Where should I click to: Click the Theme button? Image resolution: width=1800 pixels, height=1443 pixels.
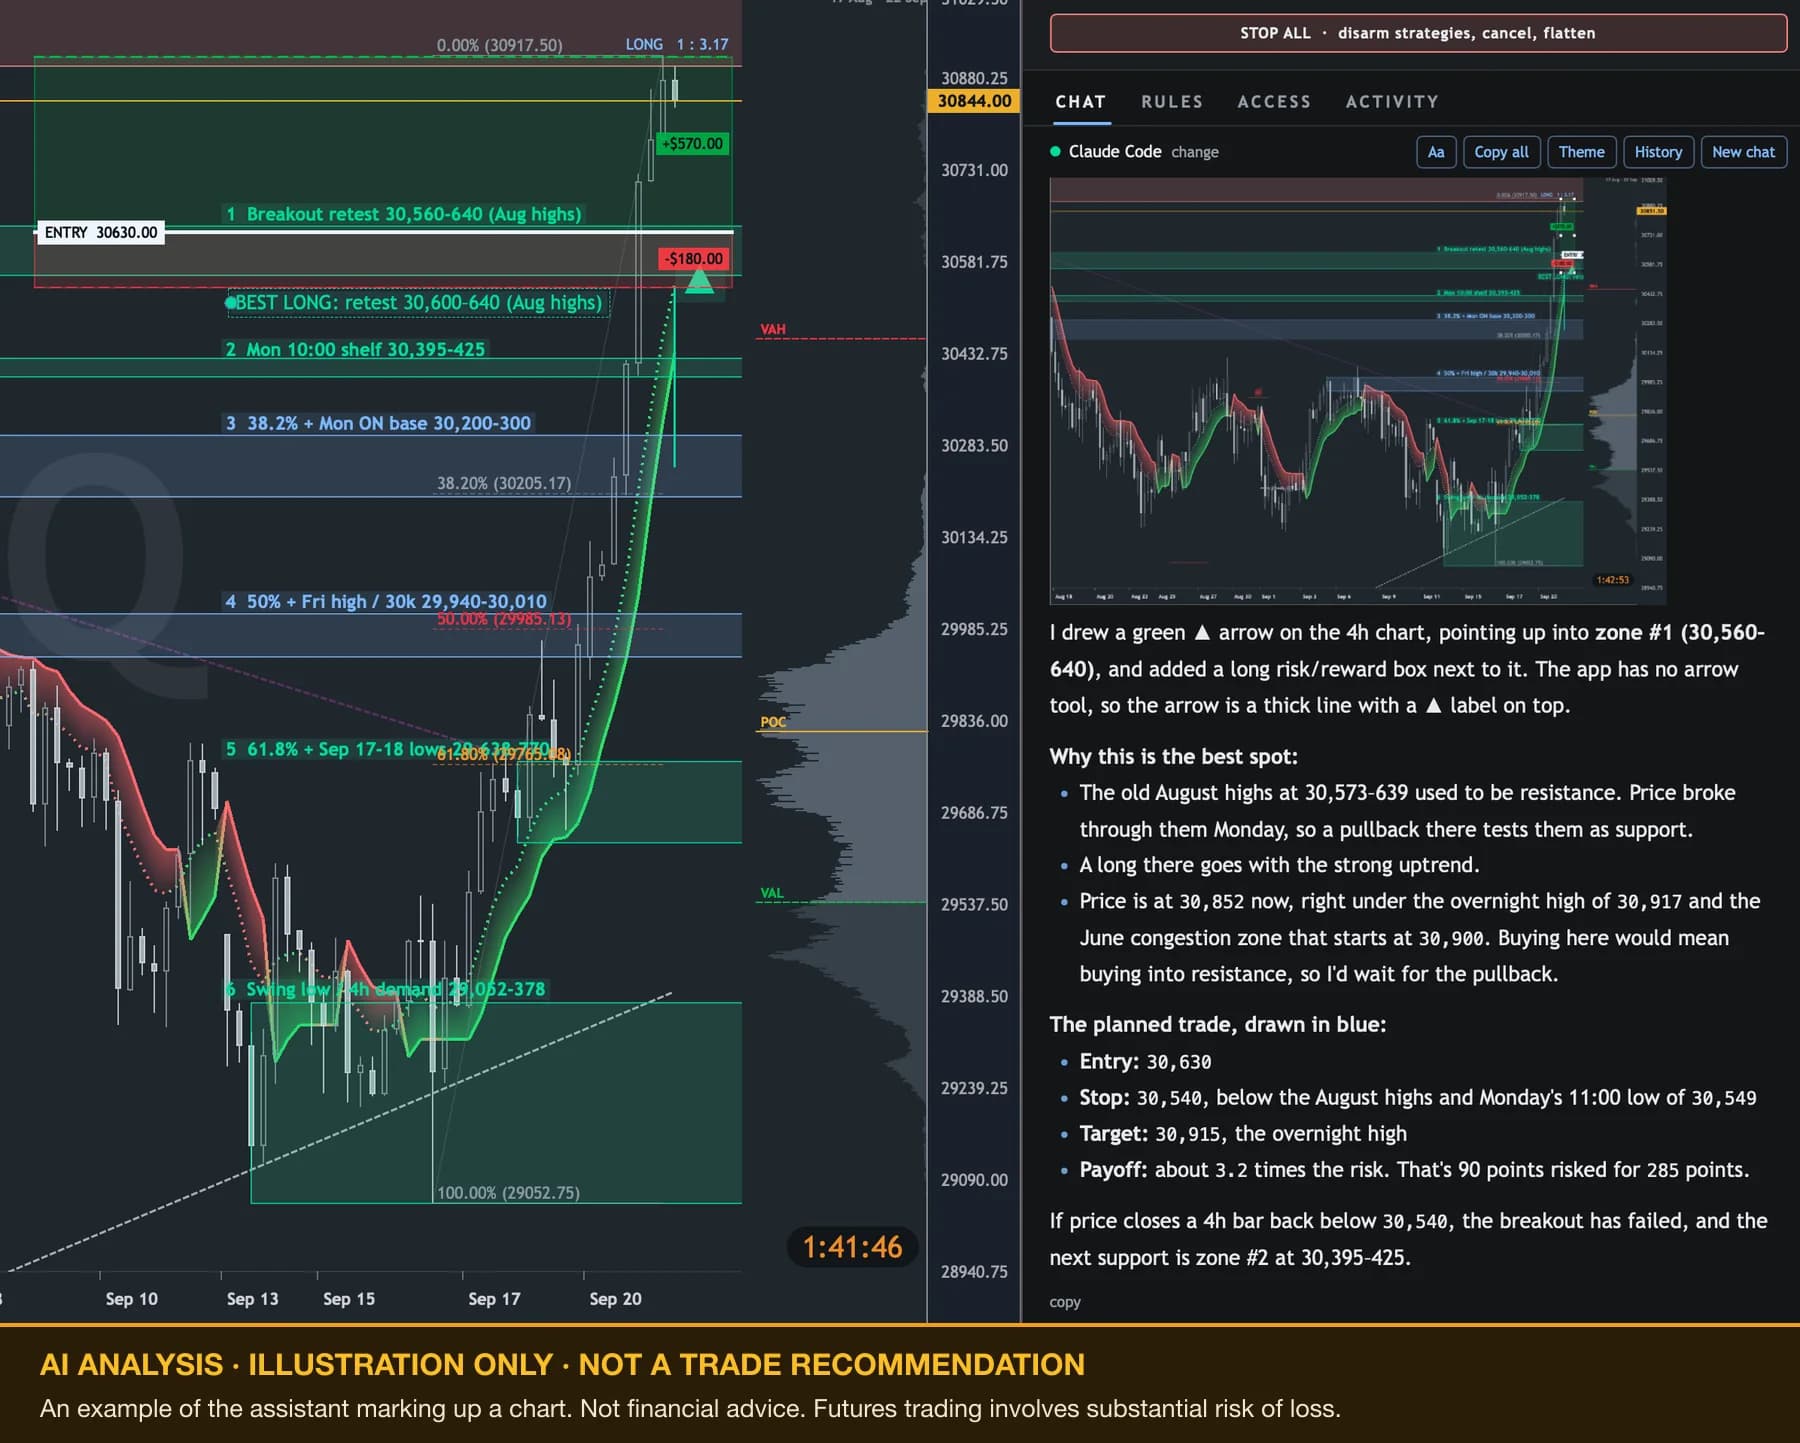tap(1581, 152)
